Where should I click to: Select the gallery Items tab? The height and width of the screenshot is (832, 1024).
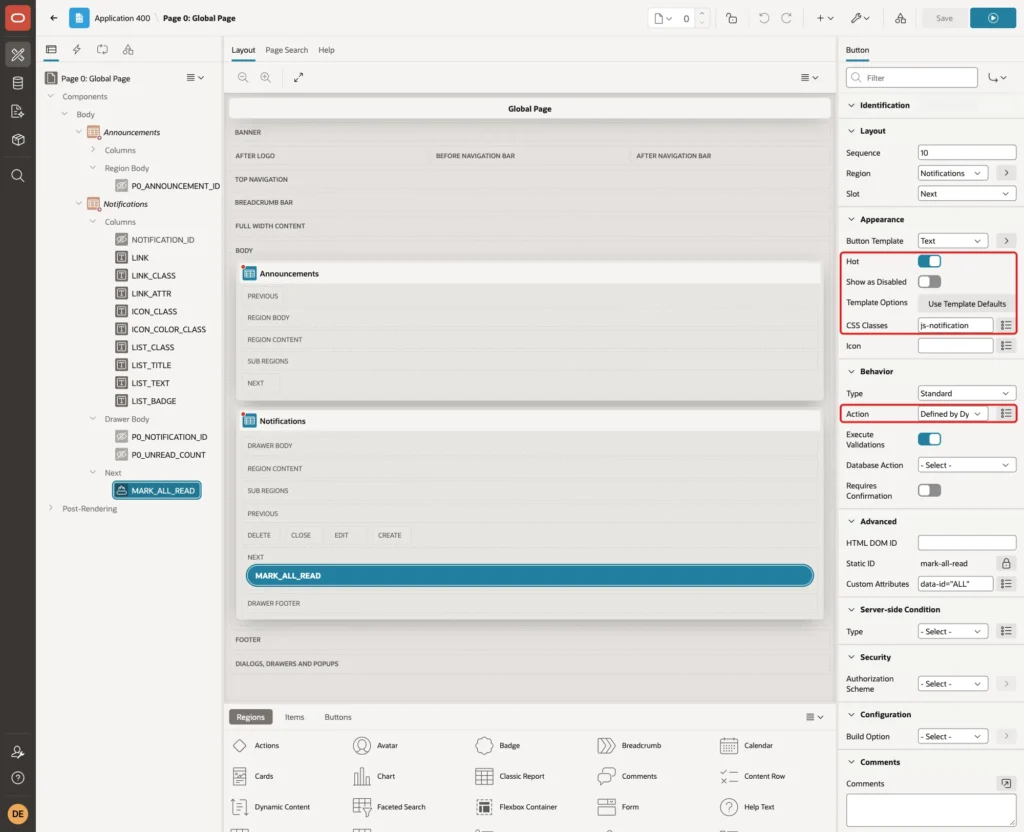295,716
